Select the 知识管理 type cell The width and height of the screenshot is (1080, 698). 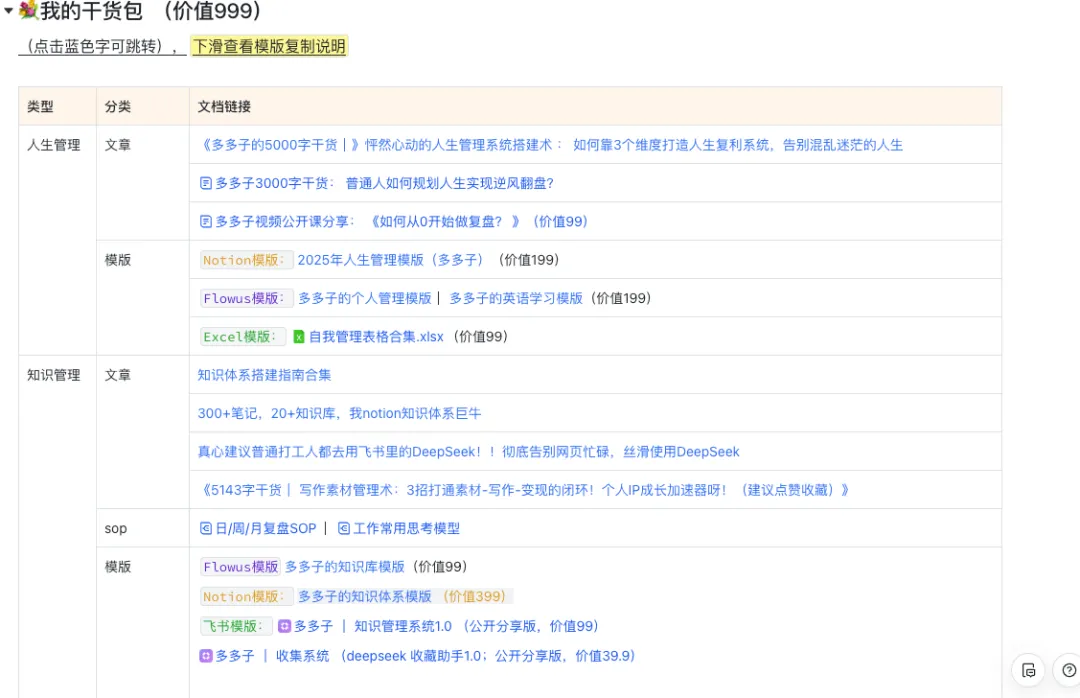tap(57, 527)
